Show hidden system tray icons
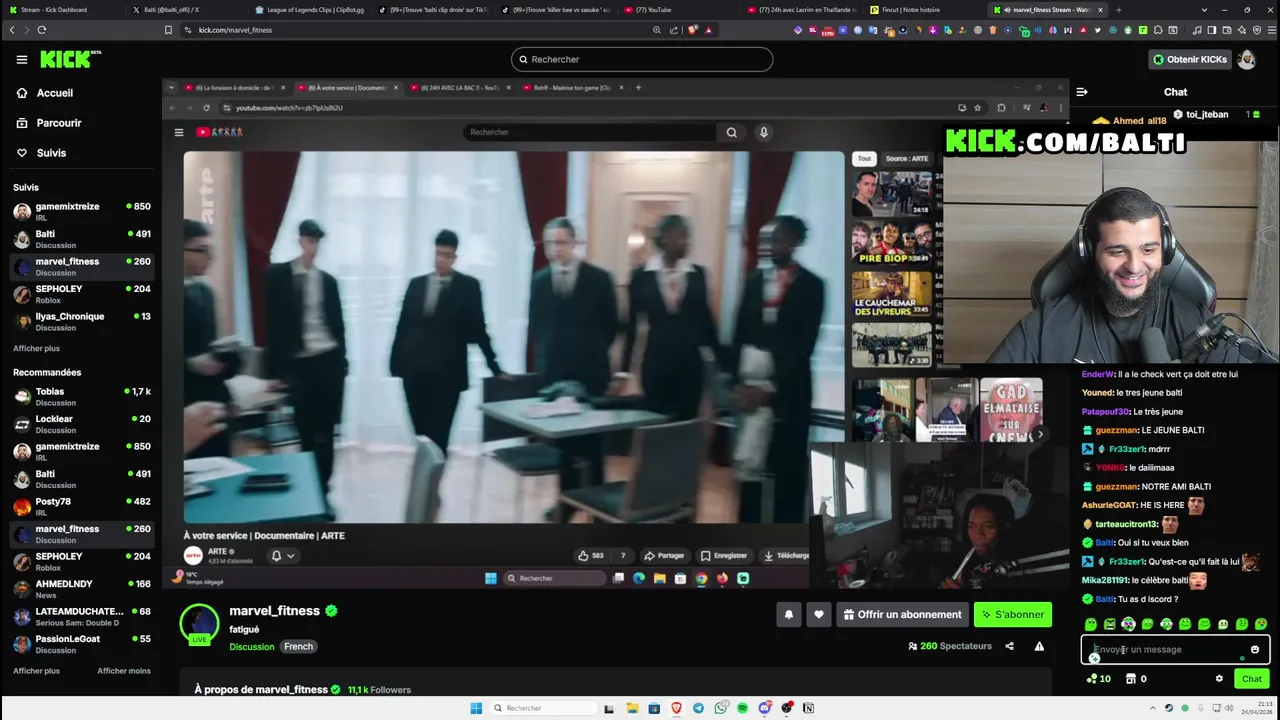Viewport: 1280px width, 720px height. pyautogui.click(x=1152, y=708)
